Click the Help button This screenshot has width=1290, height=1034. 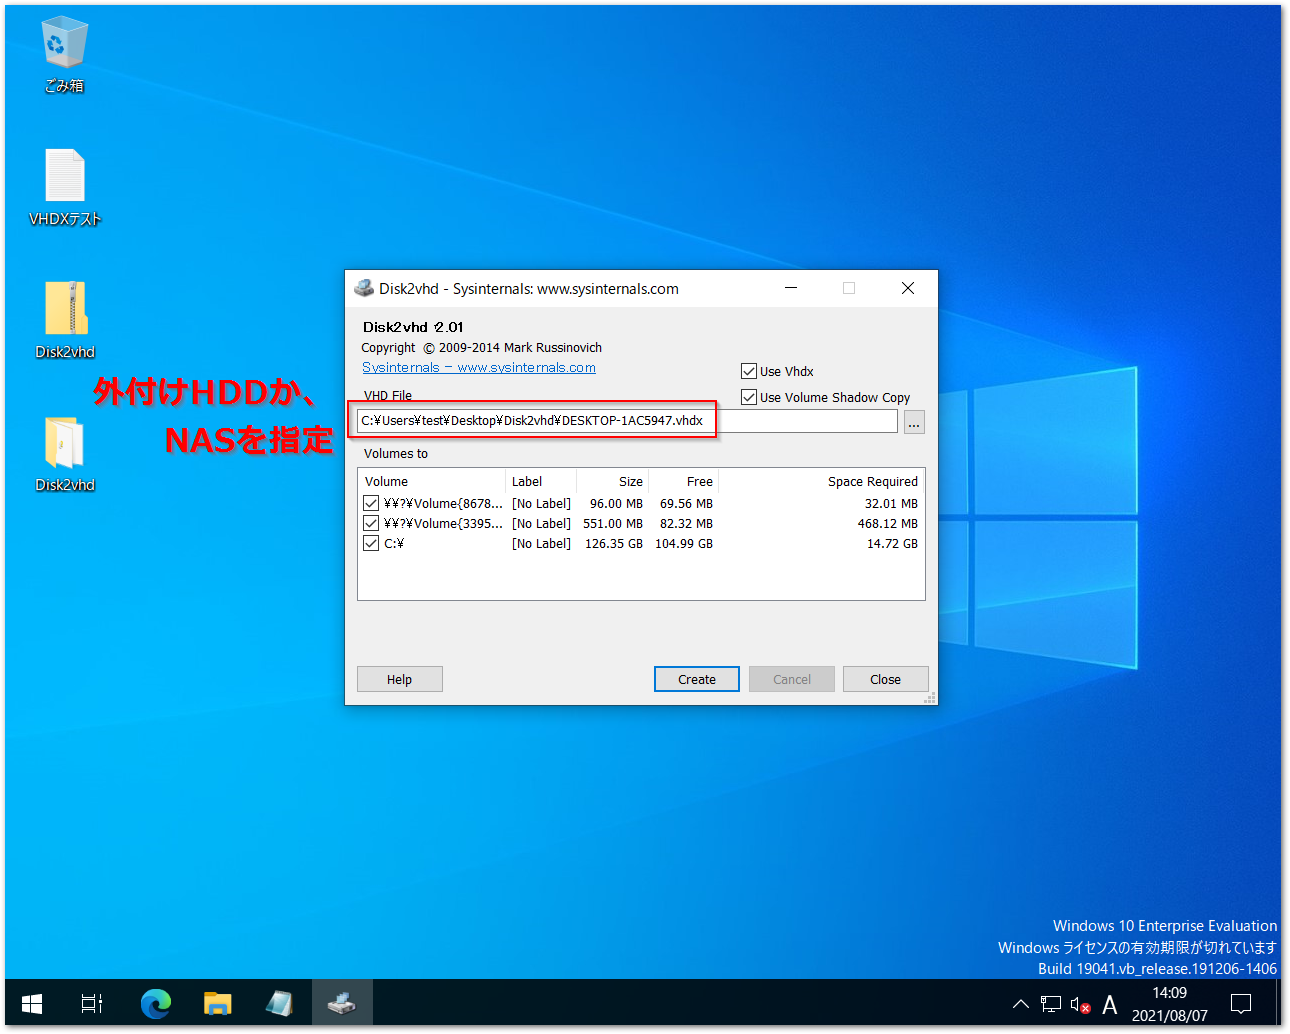coord(400,679)
